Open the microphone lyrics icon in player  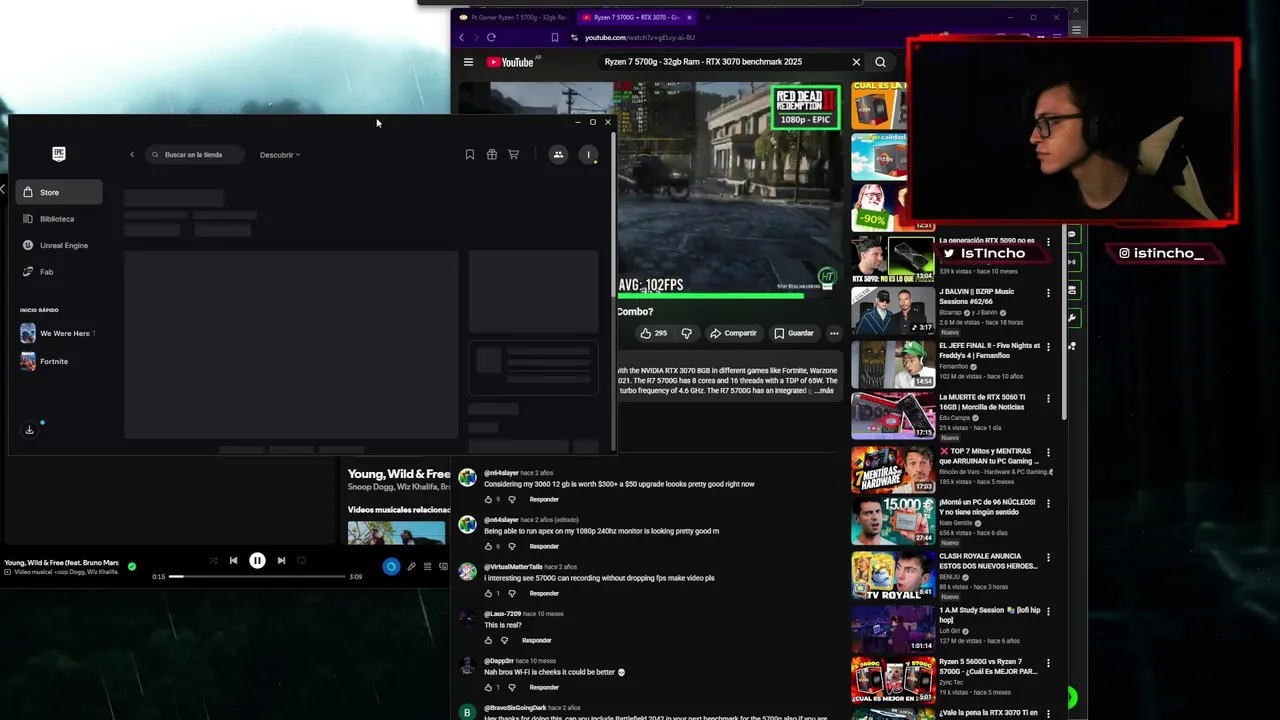point(411,567)
